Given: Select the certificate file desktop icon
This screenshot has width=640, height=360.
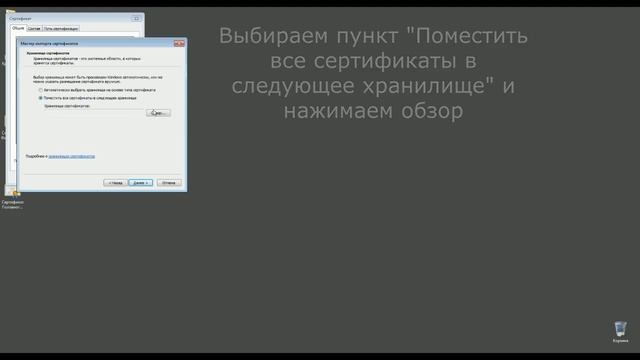Looking at the screenshot, I should tap(13, 198).
